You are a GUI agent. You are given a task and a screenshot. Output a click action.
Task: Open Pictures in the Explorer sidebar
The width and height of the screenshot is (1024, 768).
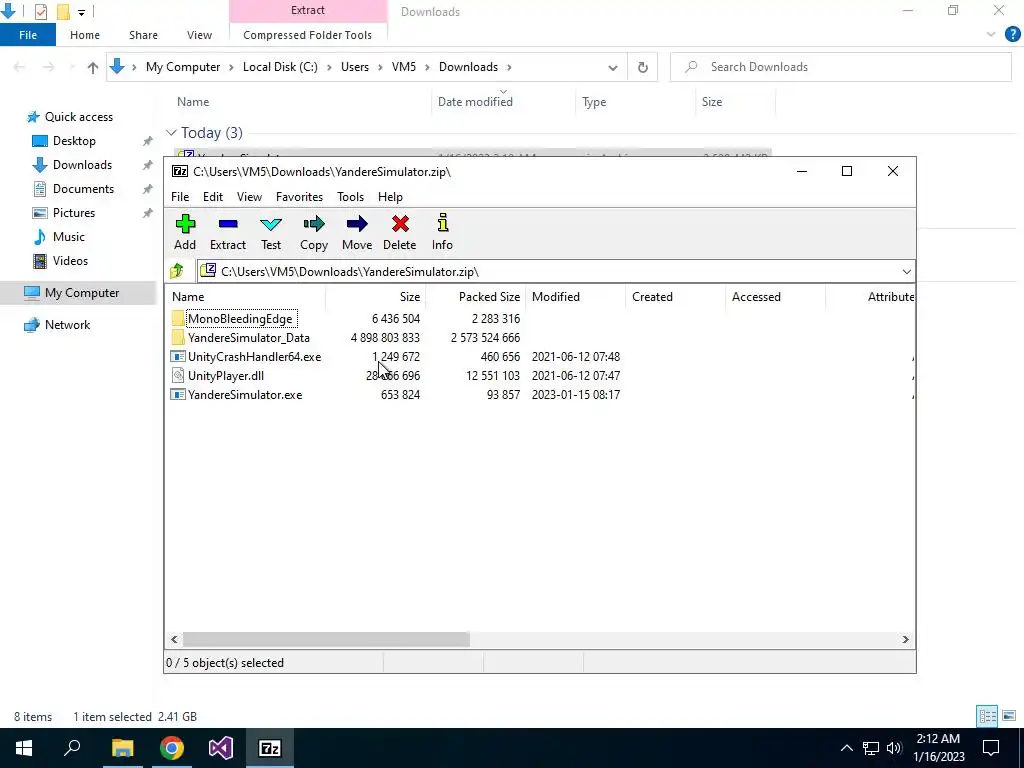pyautogui.click(x=74, y=213)
